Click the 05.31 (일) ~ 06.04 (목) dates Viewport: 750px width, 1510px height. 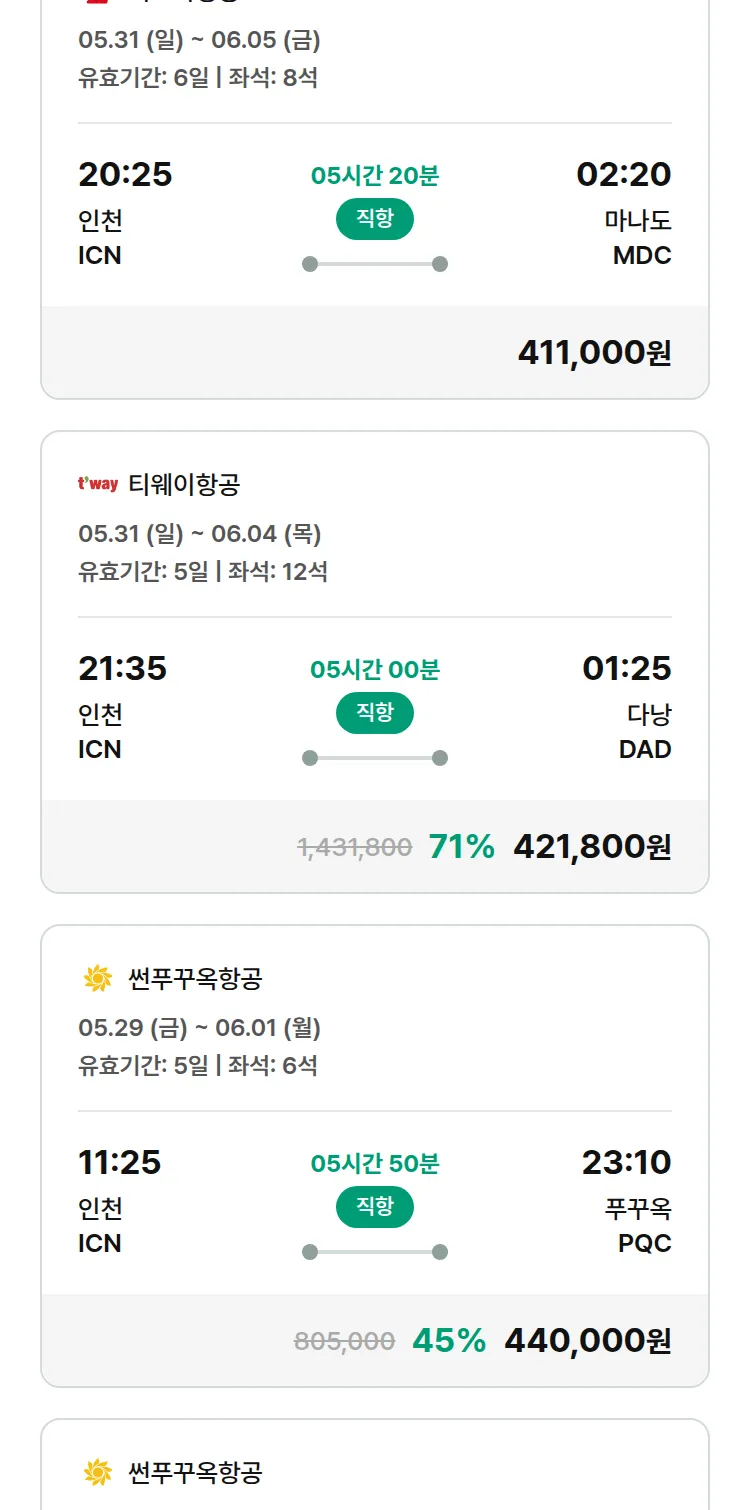coord(199,534)
